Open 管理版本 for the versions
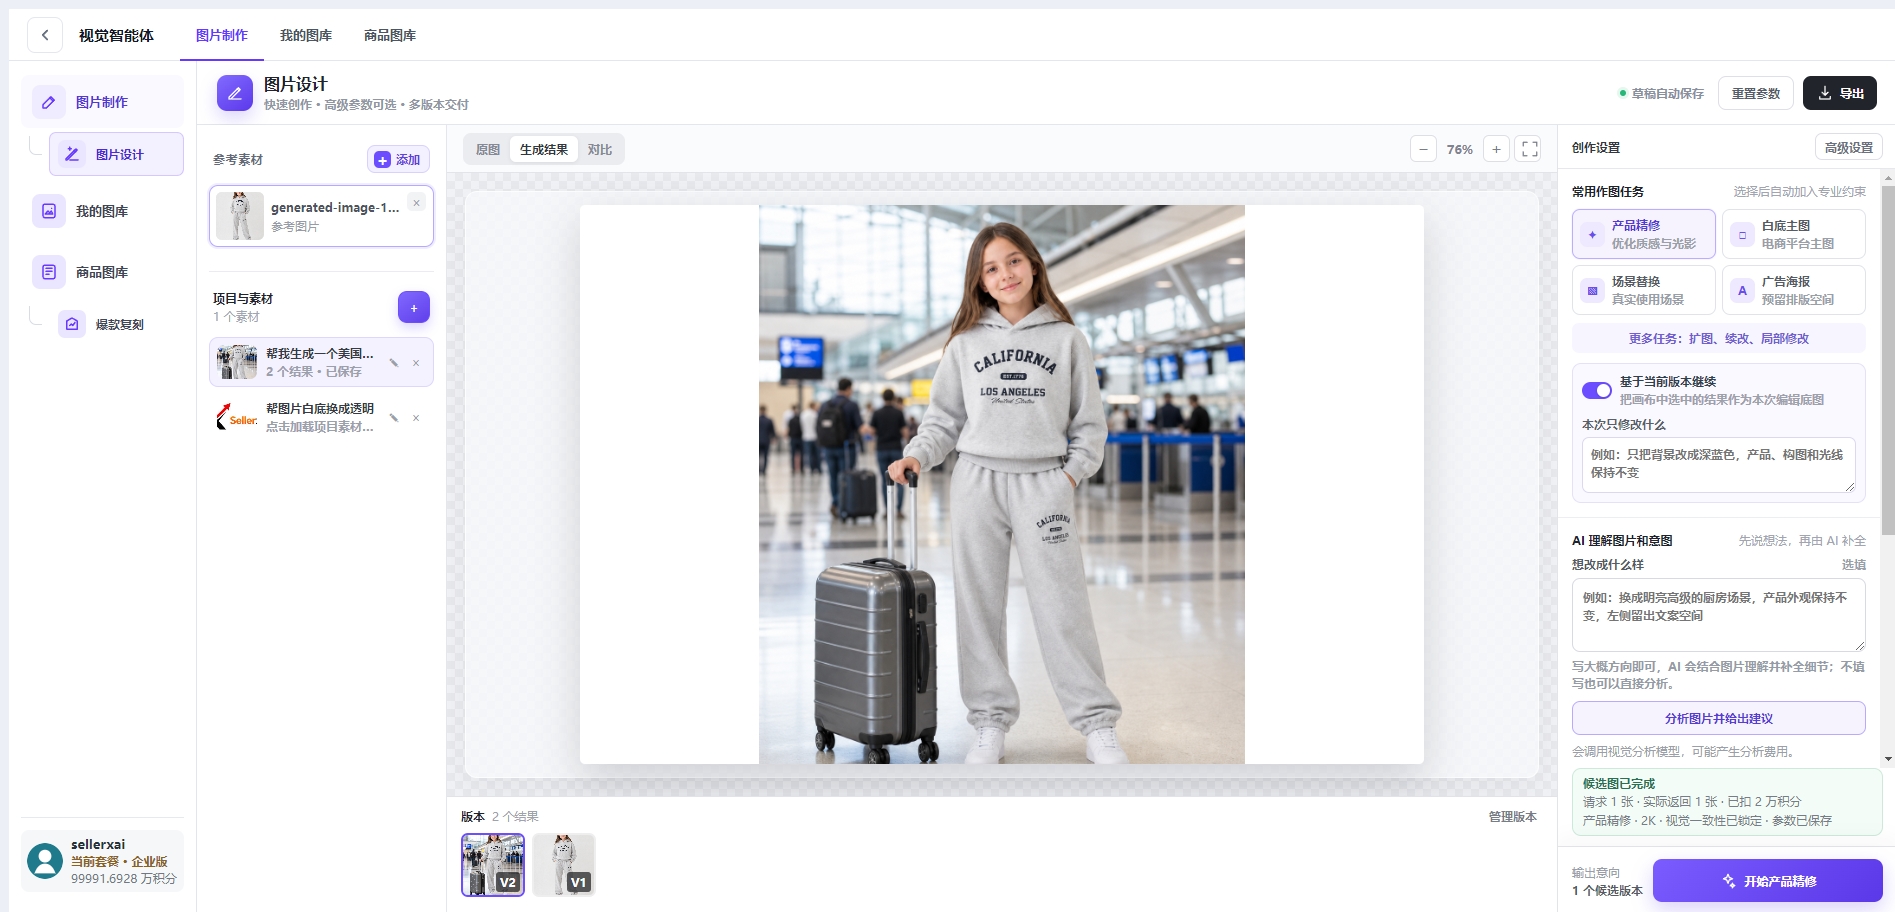1895x912 pixels. point(1512,816)
